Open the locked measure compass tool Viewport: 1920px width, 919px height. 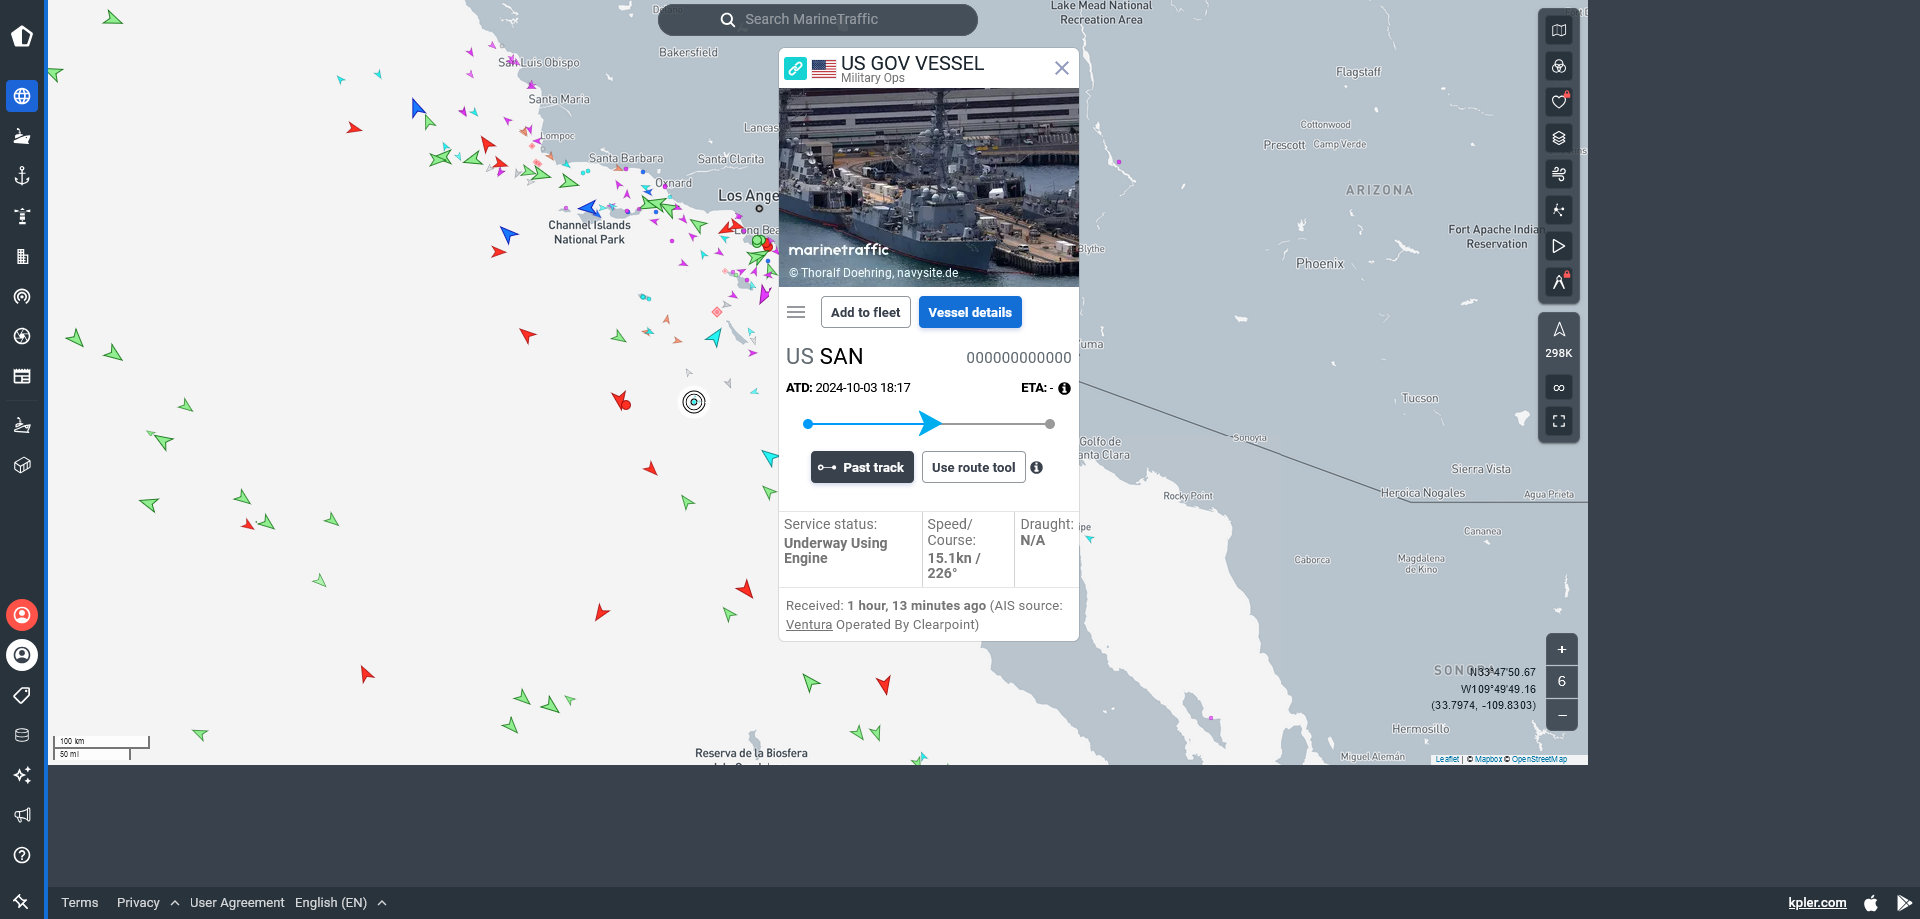1559,282
